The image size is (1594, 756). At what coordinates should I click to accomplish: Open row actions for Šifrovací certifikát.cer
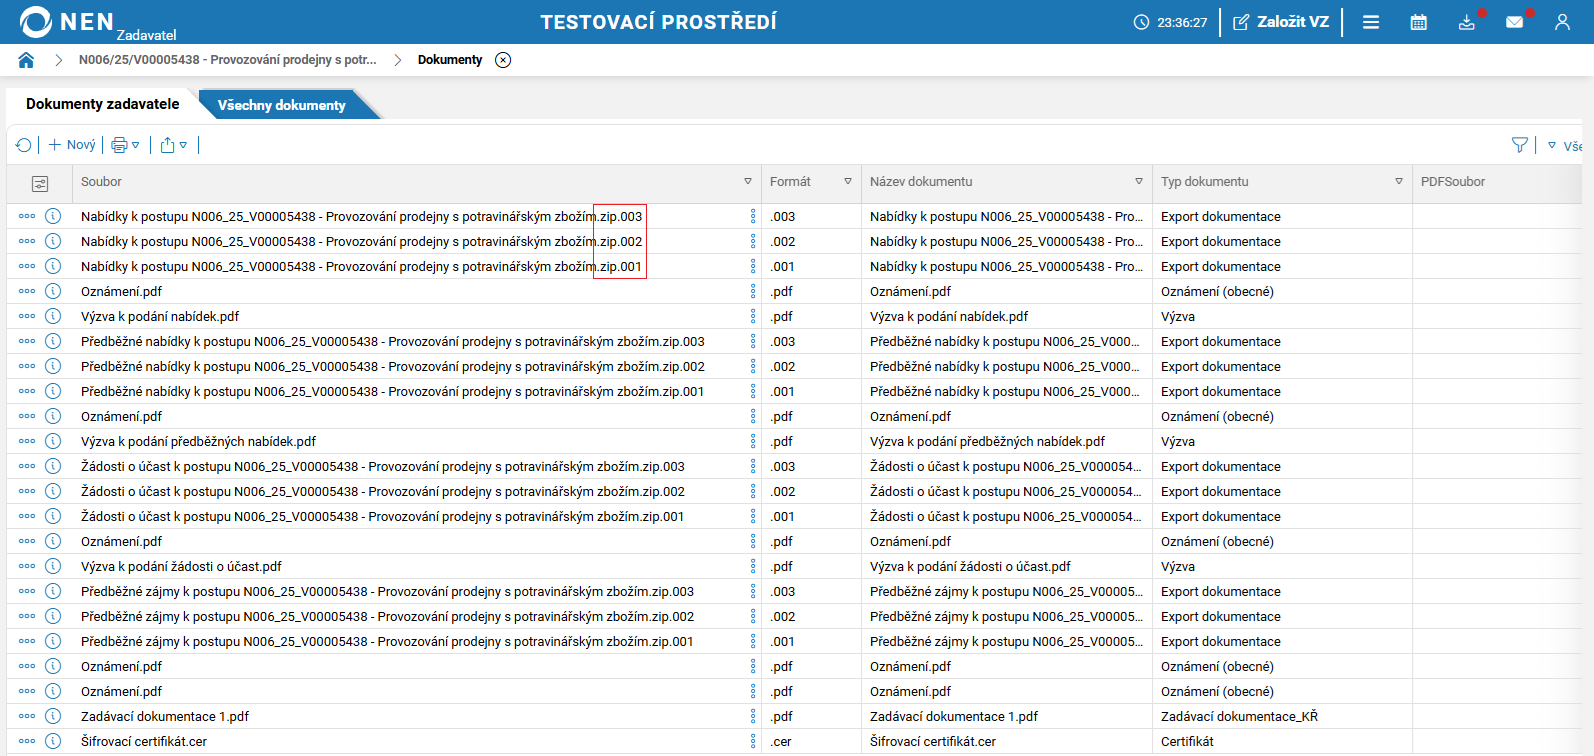tap(27, 741)
